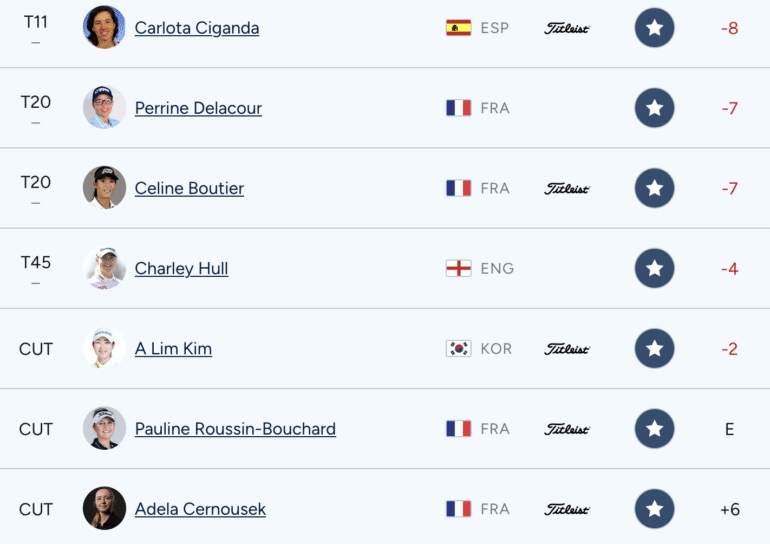770x544 pixels.
Task: Click star icon for Adela Cernousek
Action: coord(654,509)
